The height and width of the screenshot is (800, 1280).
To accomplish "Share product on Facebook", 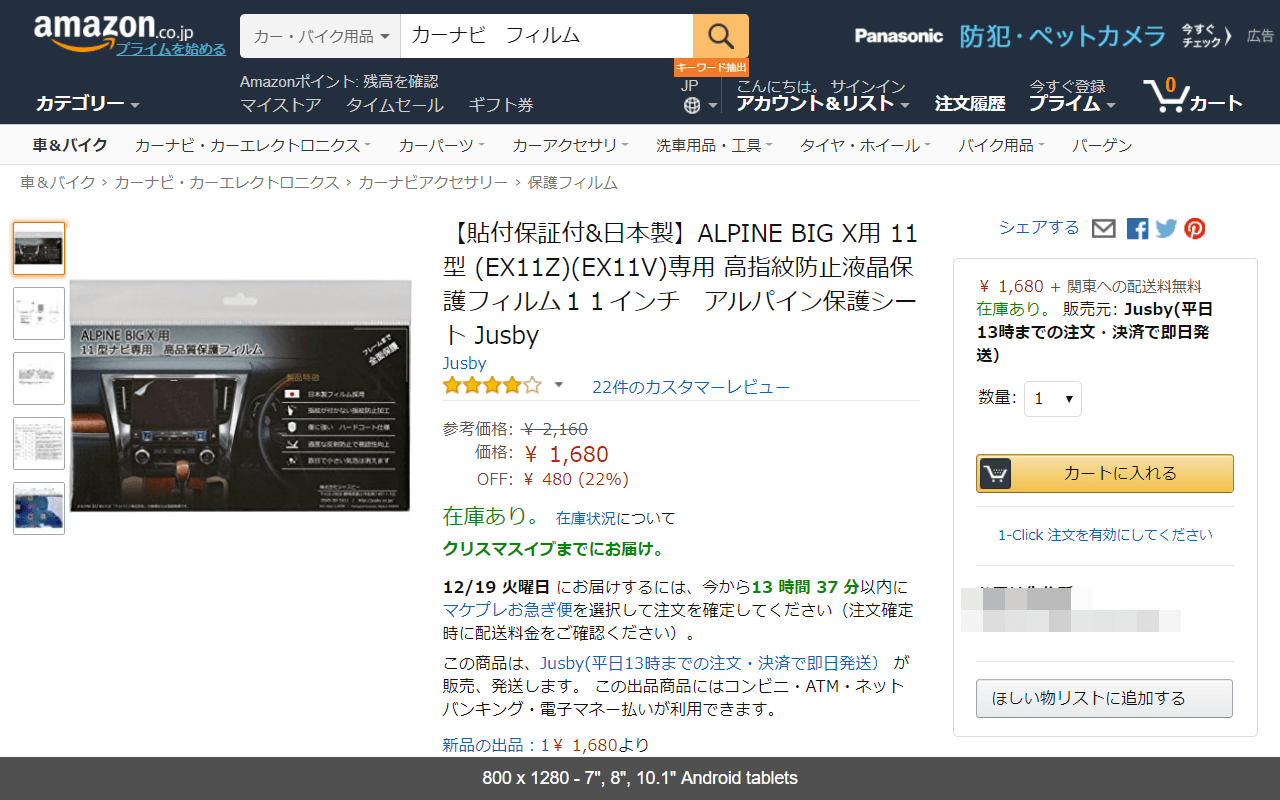I will [x=1137, y=229].
